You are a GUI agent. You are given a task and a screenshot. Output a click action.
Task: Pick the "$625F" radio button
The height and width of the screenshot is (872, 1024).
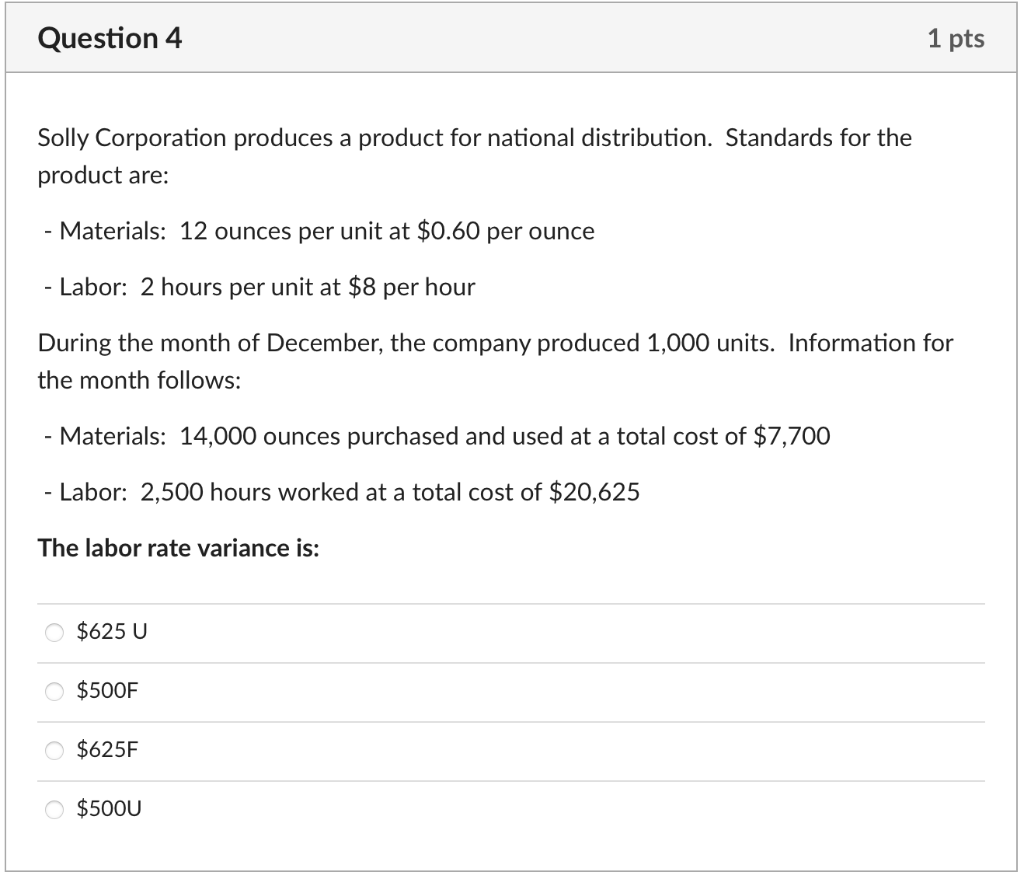[x=54, y=750]
